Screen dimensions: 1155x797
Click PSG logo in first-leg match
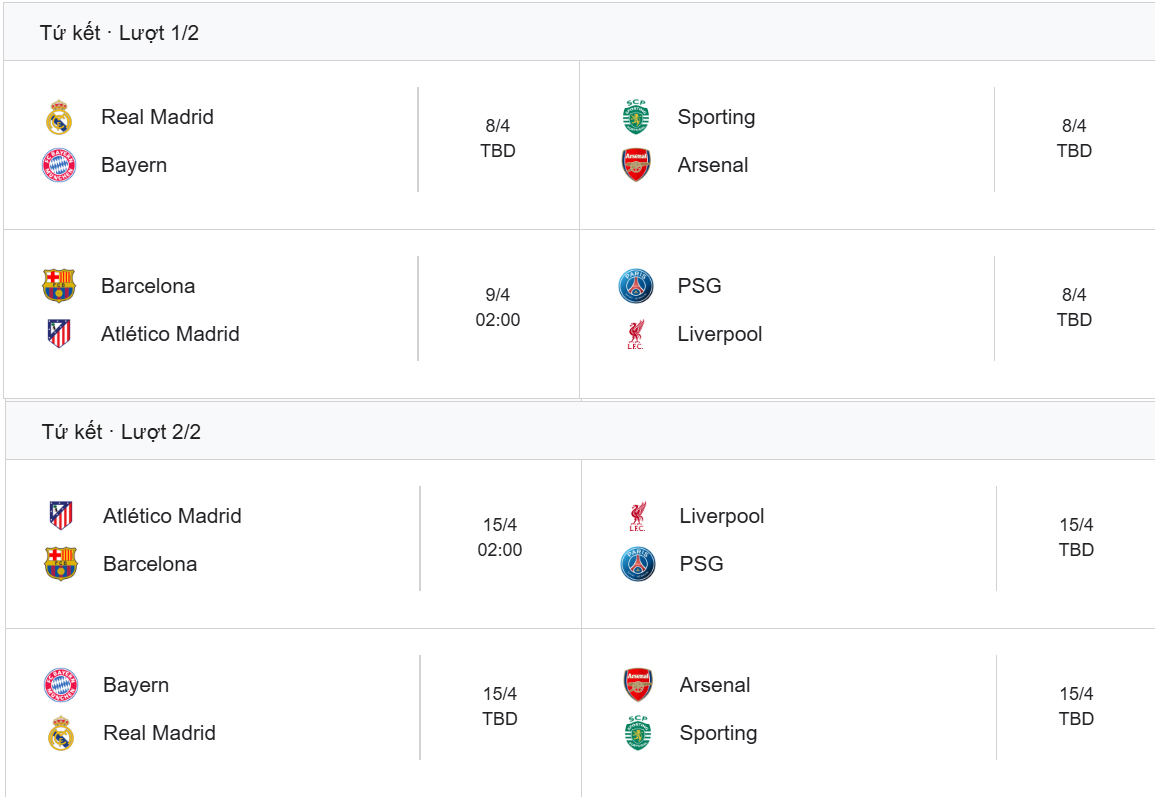pyautogui.click(x=636, y=286)
